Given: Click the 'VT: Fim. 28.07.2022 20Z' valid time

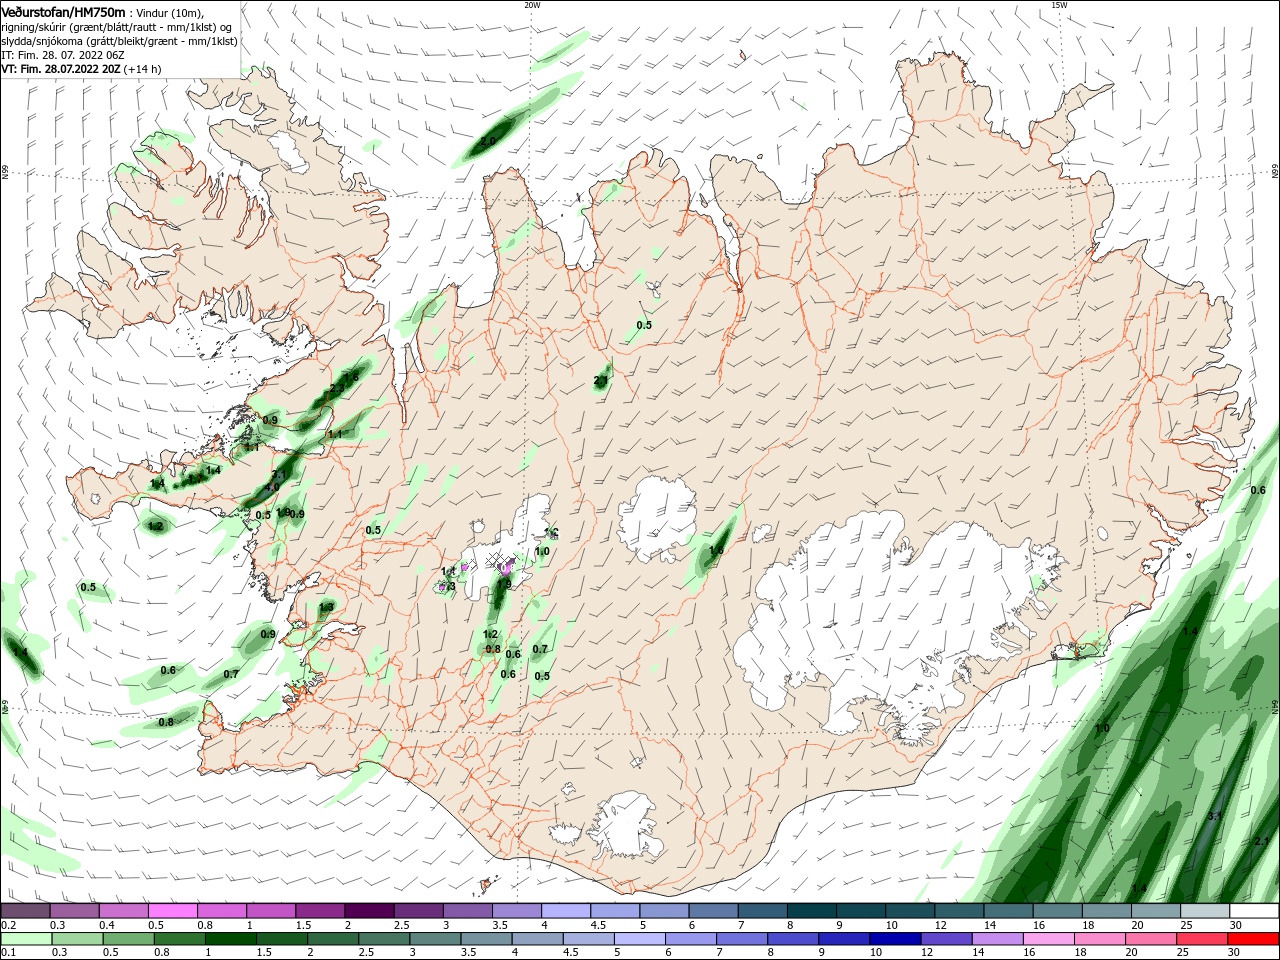Looking at the screenshot, I should pyautogui.click(x=61, y=69).
